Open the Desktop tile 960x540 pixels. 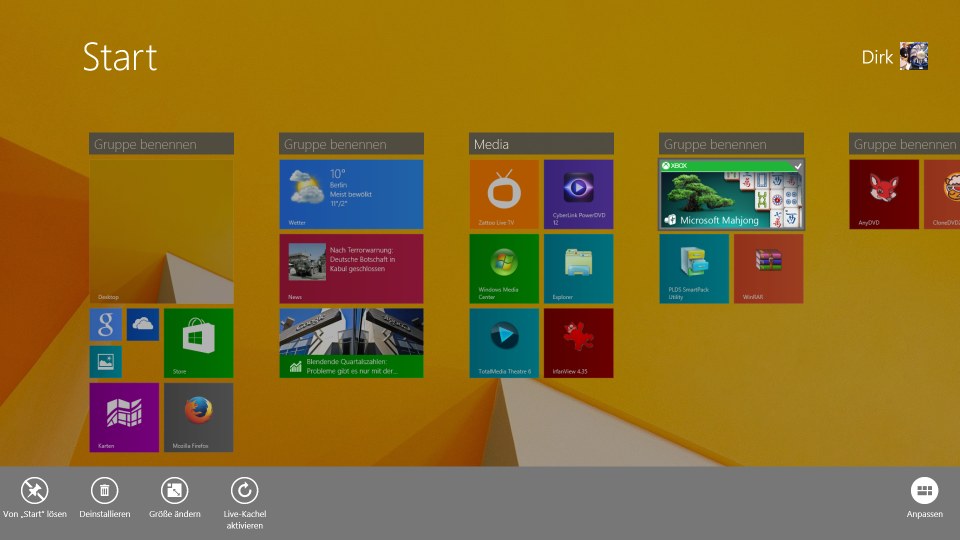162,231
